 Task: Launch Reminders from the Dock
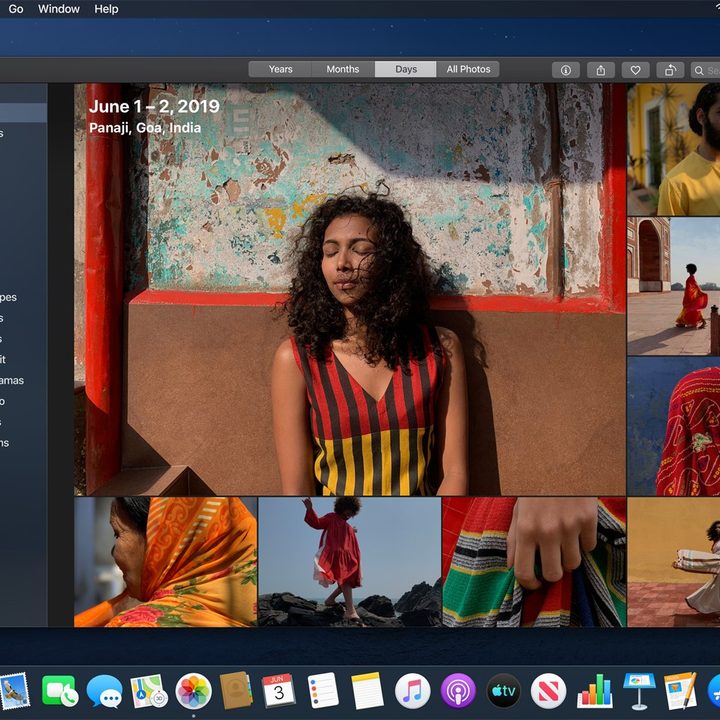coord(323,691)
